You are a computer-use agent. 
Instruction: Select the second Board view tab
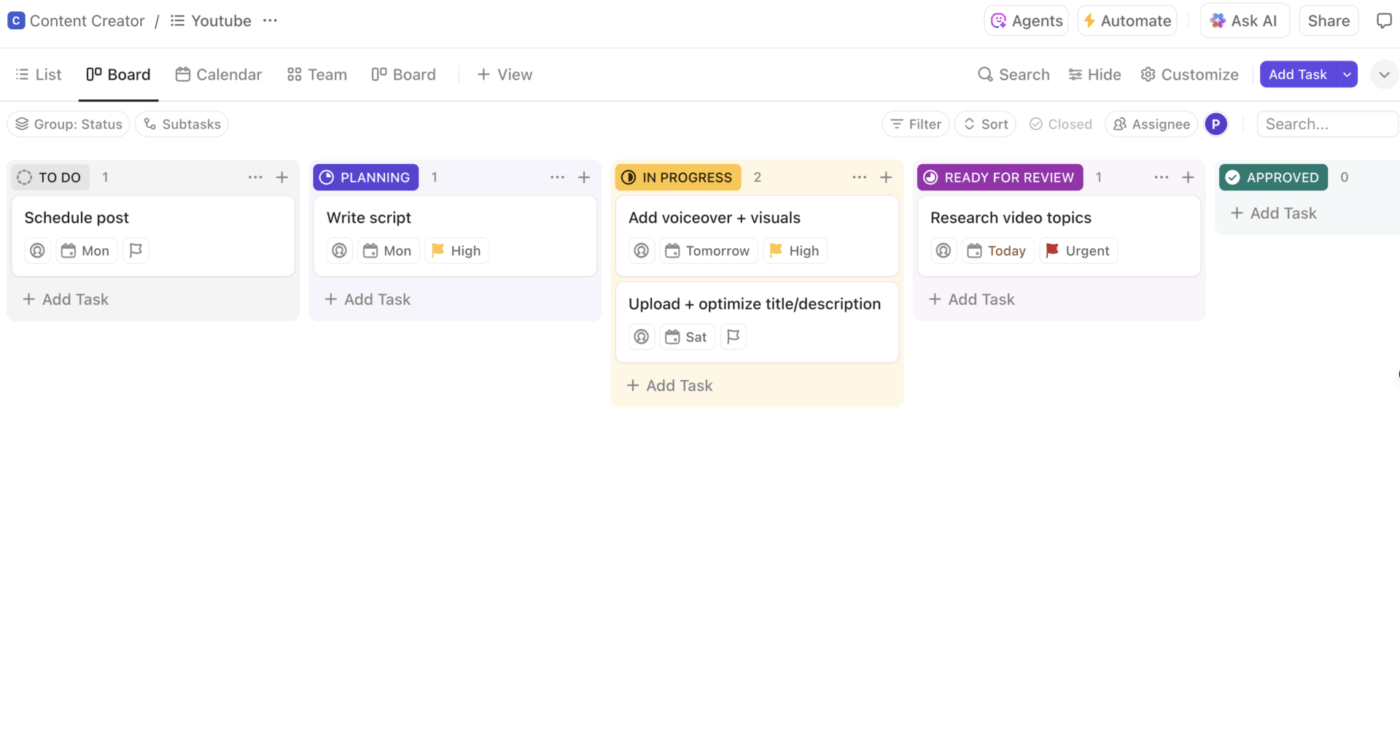point(404,74)
